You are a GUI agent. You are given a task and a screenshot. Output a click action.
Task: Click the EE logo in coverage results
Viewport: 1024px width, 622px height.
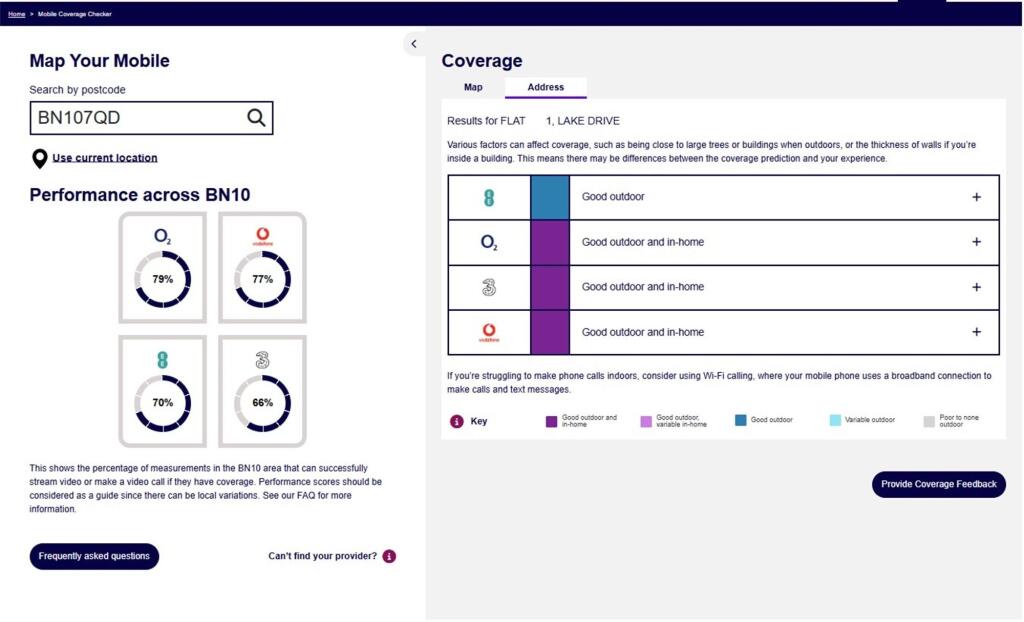pyautogui.click(x=489, y=197)
